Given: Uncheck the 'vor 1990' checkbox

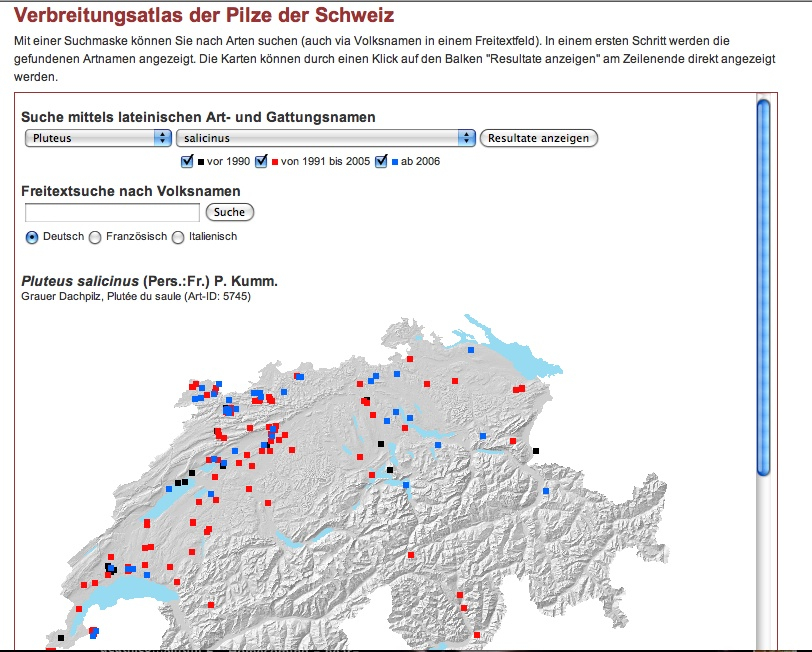Looking at the screenshot, I should 187,161.
